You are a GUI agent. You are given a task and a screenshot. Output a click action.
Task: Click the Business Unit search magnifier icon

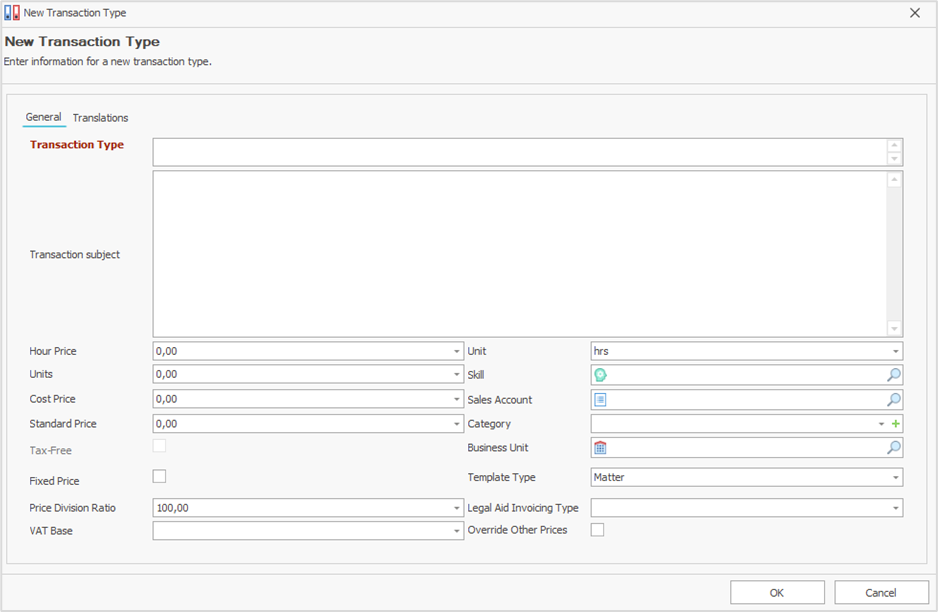point(893,448)
